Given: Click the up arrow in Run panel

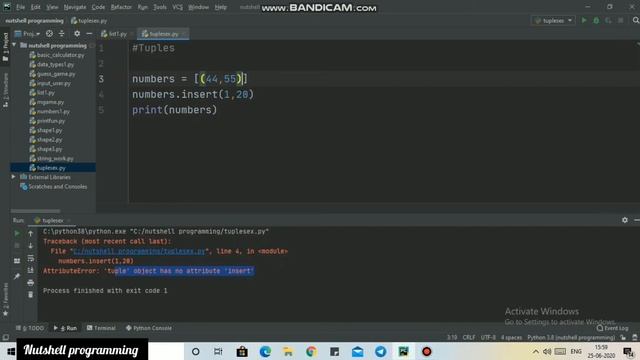Looking at the screenshot, I should (x=31, y=233).
